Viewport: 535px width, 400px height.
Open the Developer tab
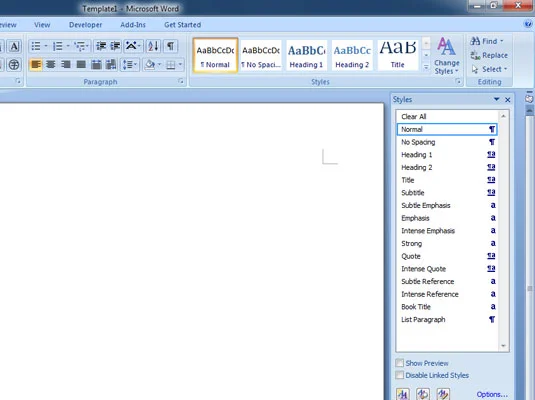coord(85,25)
